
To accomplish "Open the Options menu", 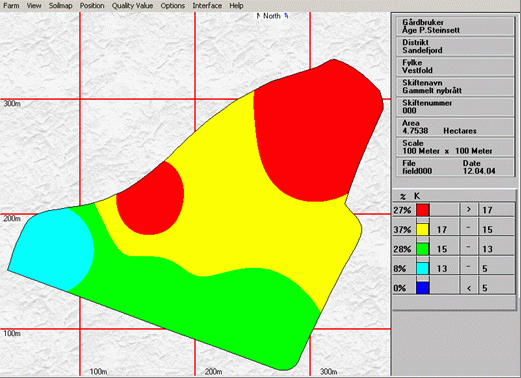I will coord(172,6).
